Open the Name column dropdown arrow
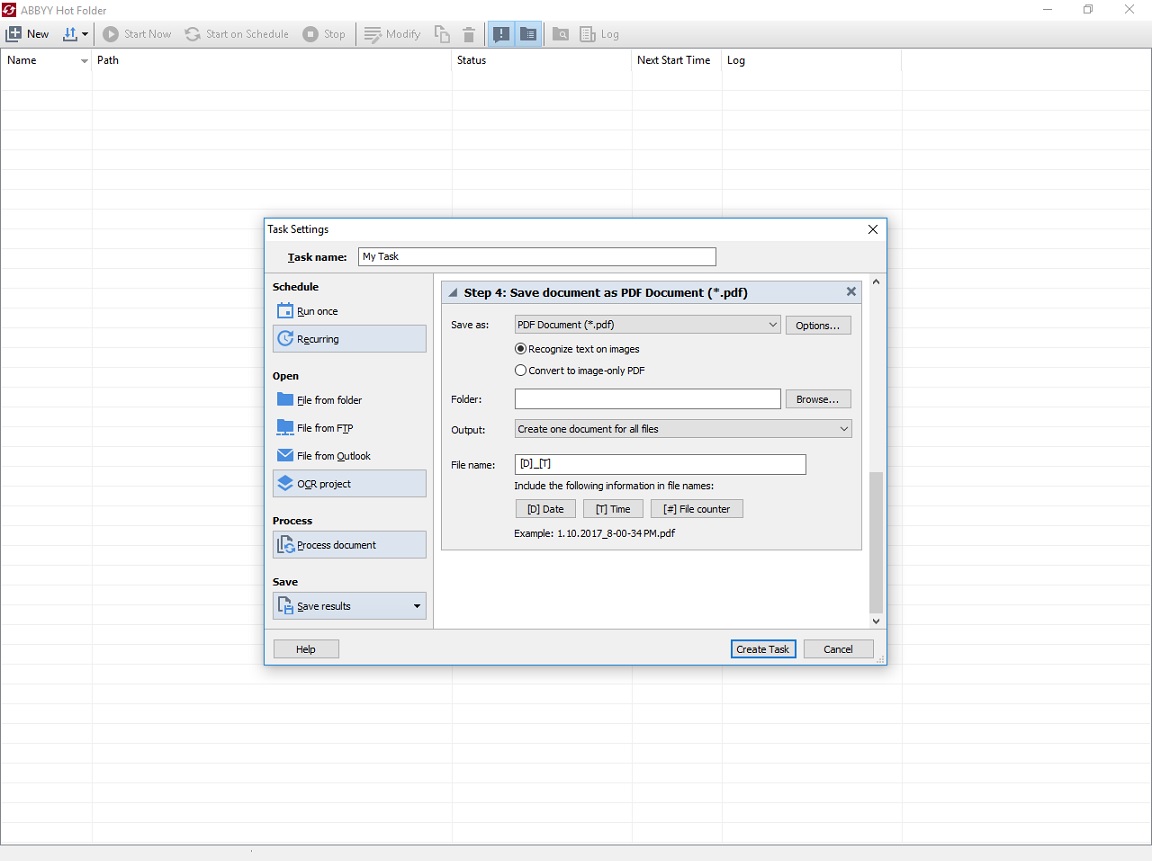1152x861 pixels. (84, 61)
